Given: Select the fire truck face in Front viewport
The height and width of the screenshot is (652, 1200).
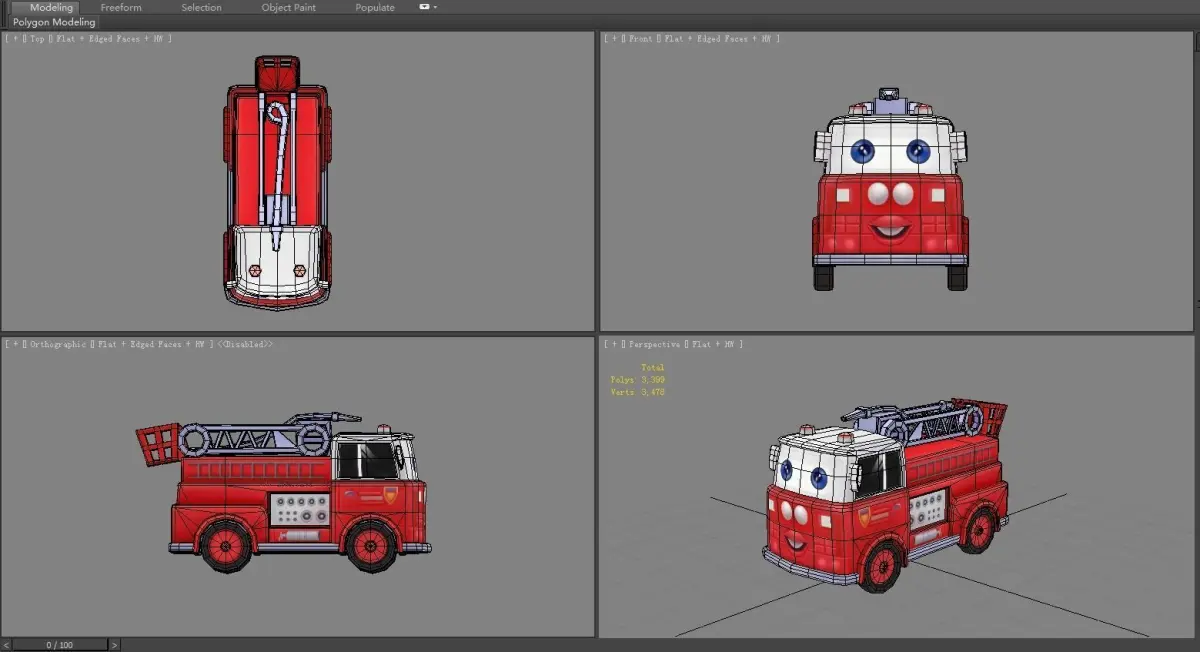Looking at the screenshot, I should 890,190.
